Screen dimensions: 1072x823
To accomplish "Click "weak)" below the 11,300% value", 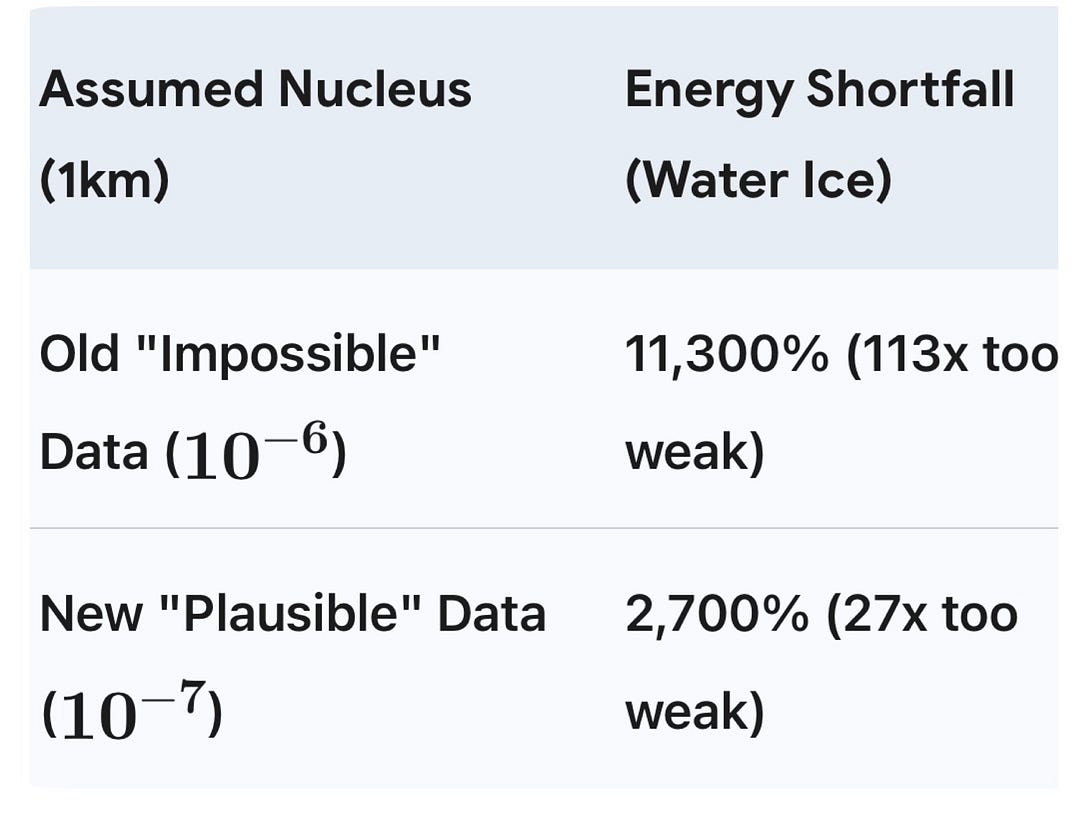I will [x=695, y=452].
